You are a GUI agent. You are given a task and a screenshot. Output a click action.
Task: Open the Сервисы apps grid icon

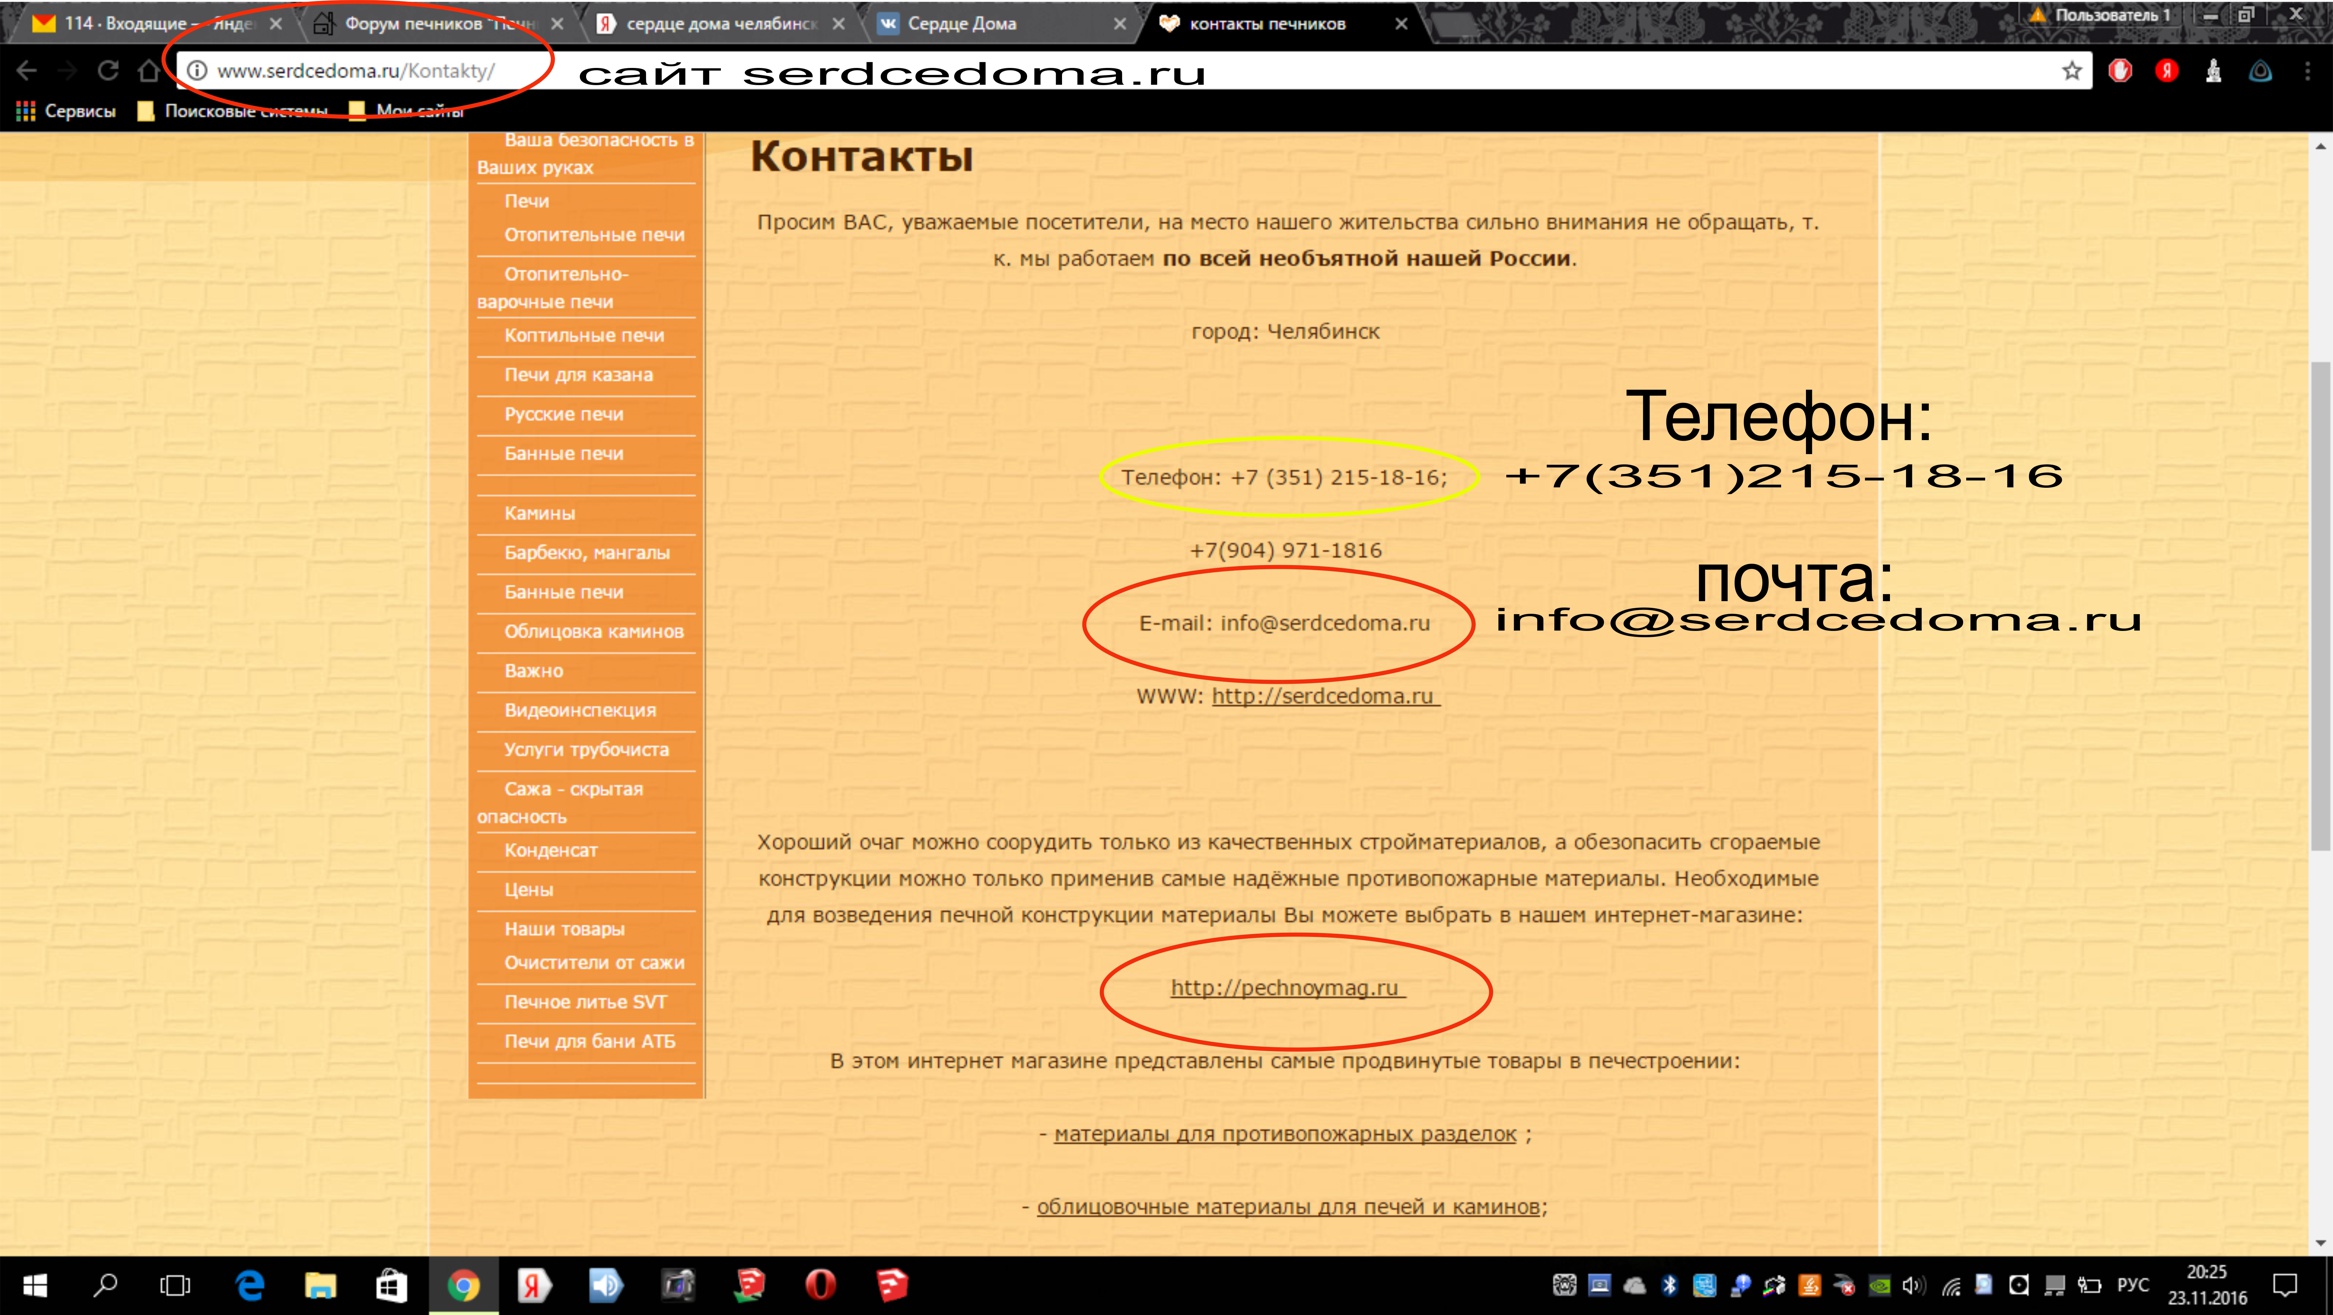[x=26, y=111]
